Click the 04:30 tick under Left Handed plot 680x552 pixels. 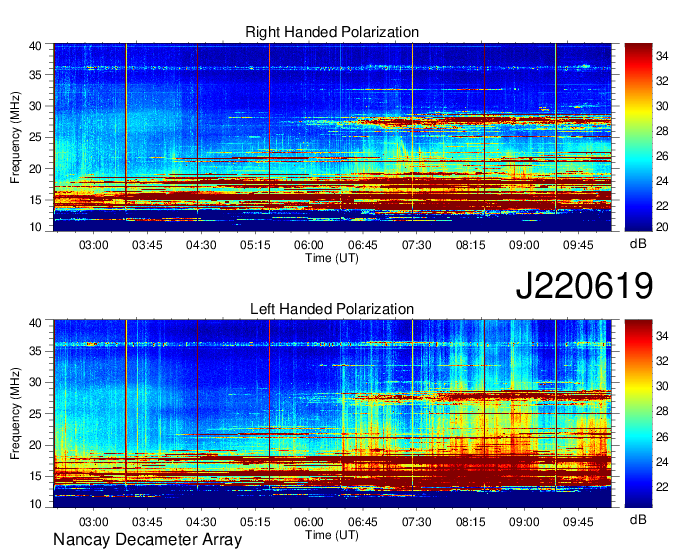point(201,521)
